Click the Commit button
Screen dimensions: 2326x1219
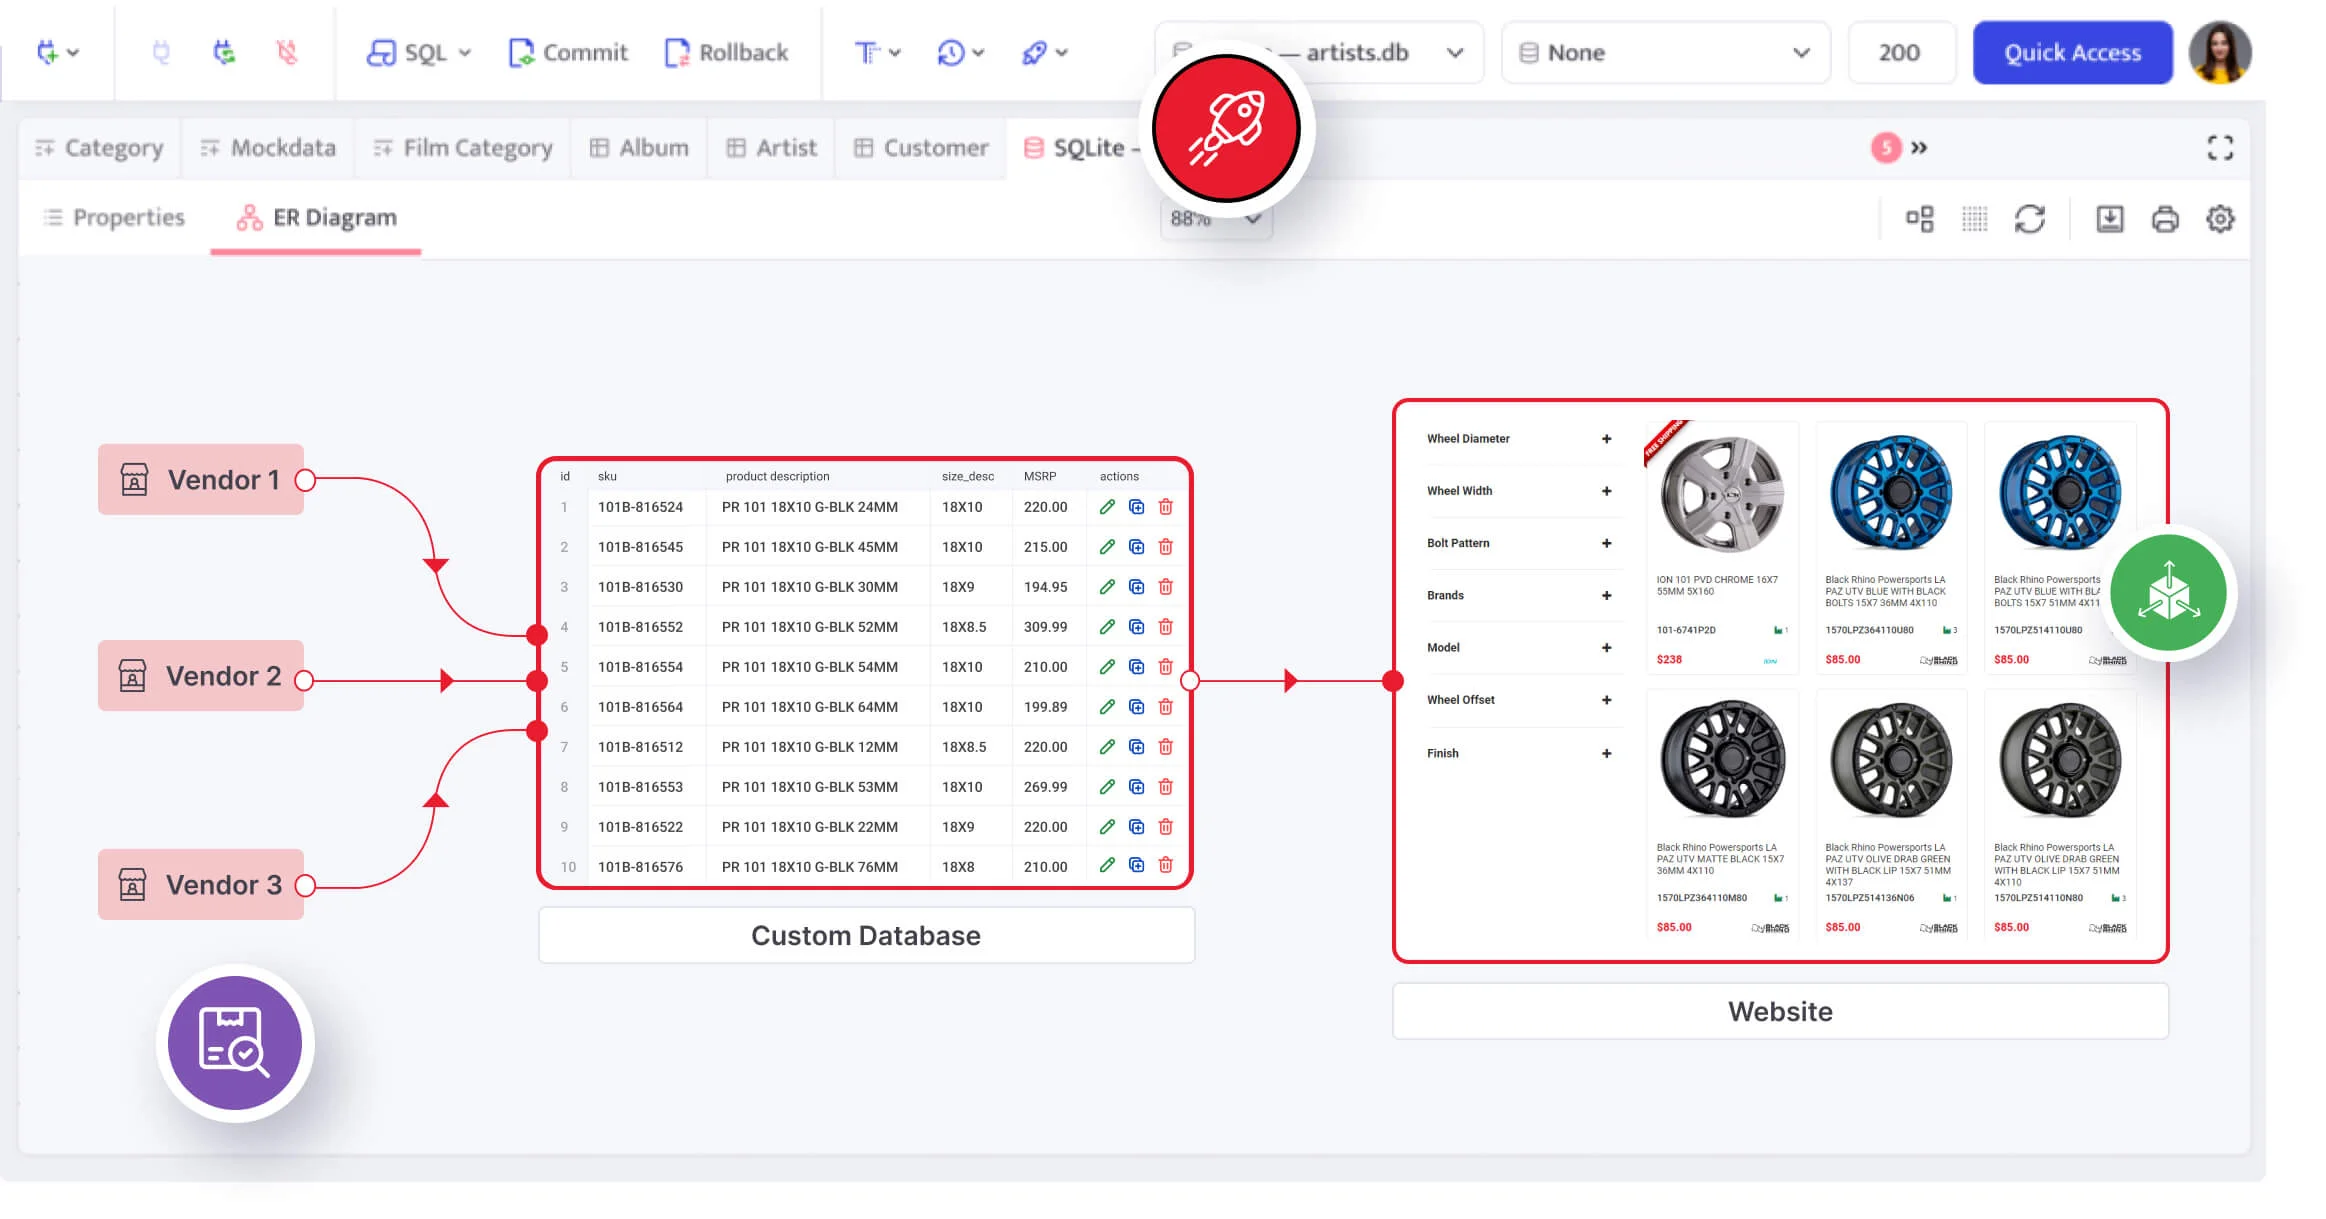[x=568, y=53]
